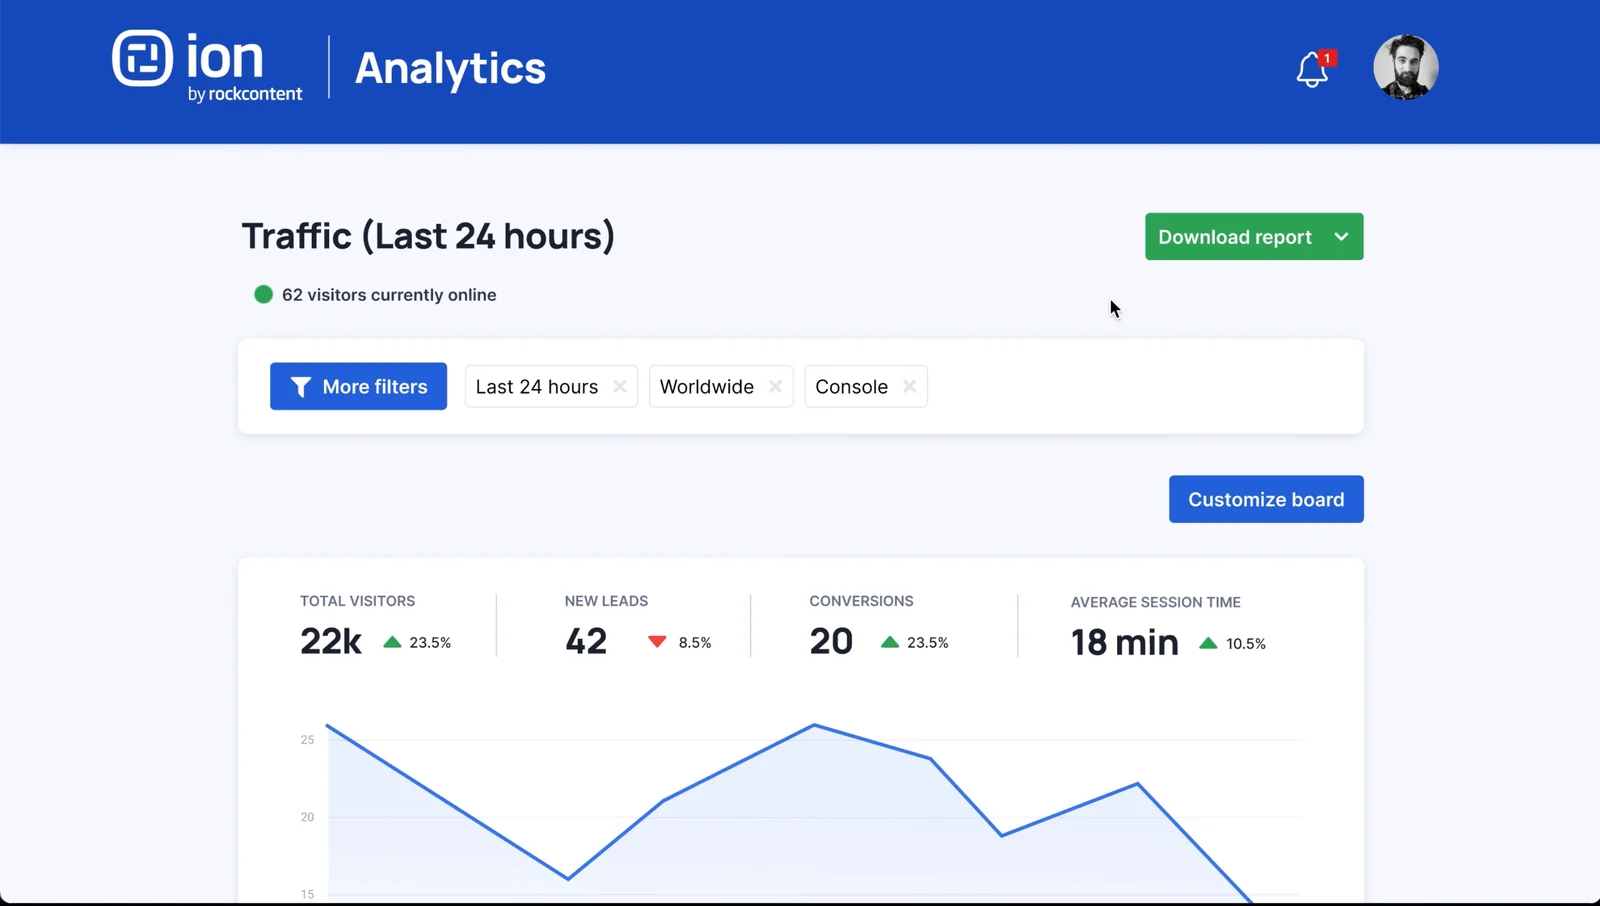Open the Last 24 hours filter chip
This screenshot has width=1600, height=906.
tap(537, 386)
